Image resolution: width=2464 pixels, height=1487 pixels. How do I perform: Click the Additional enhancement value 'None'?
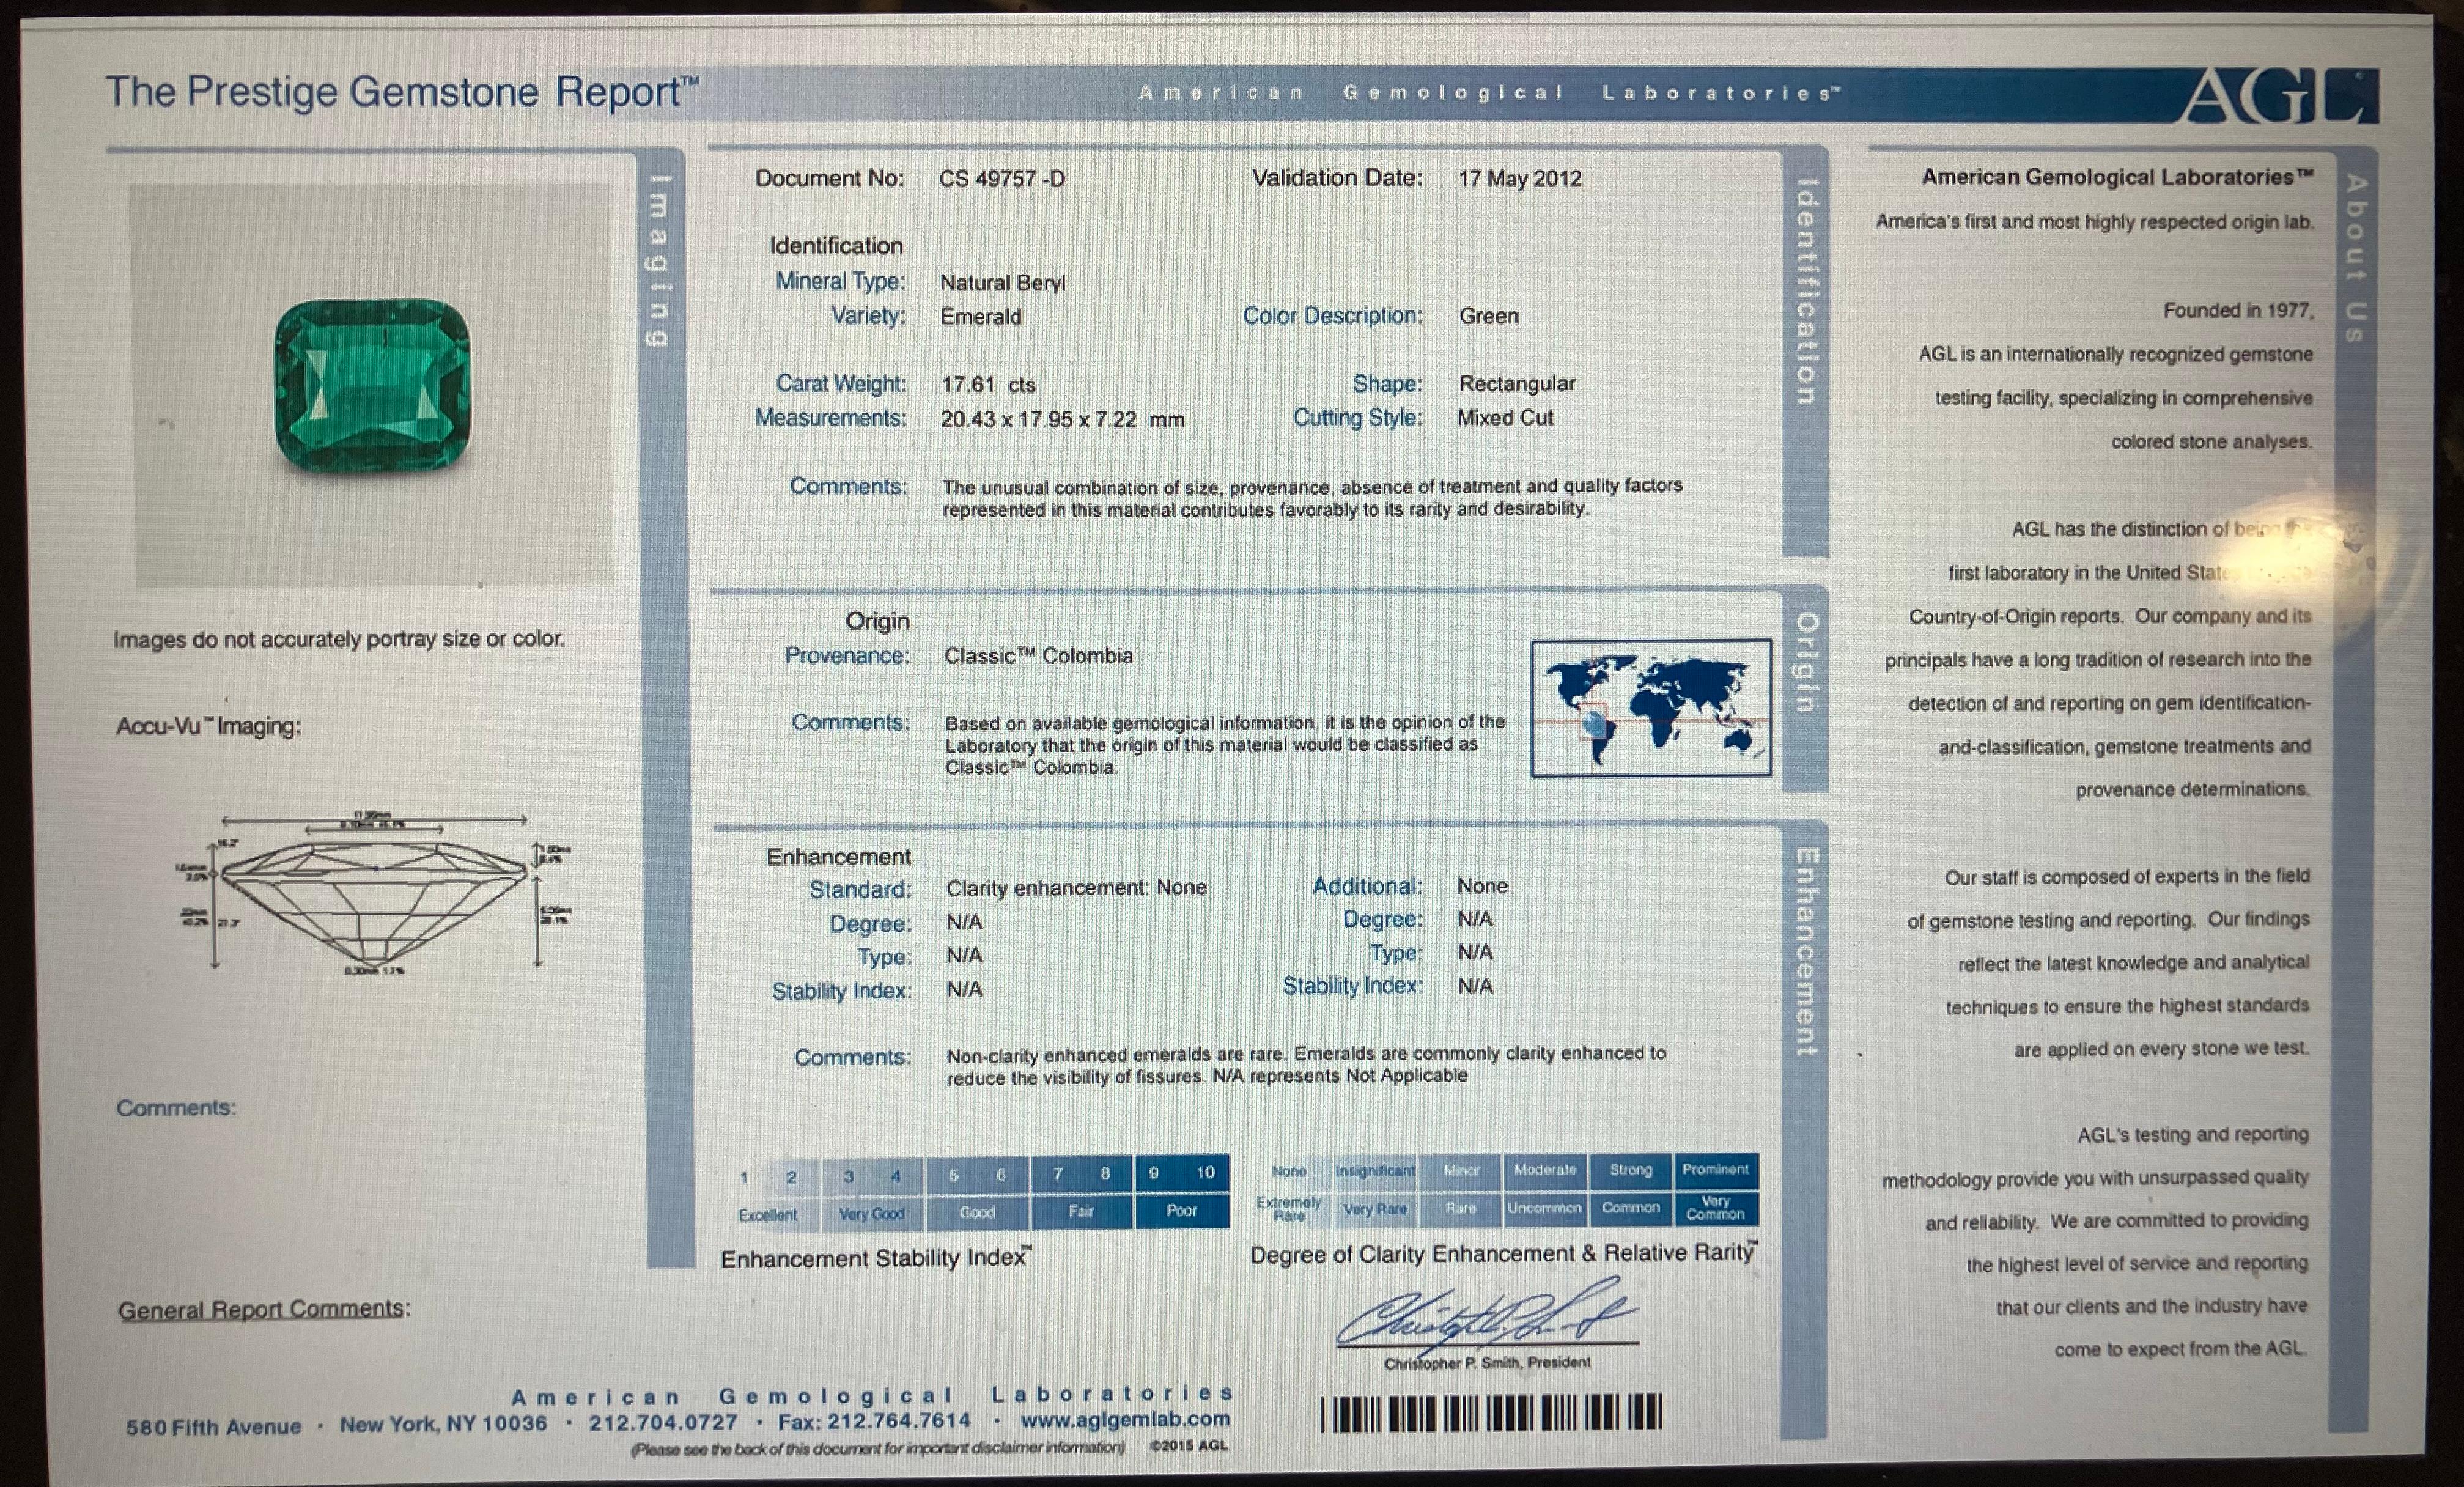[x=1483, y=886]
